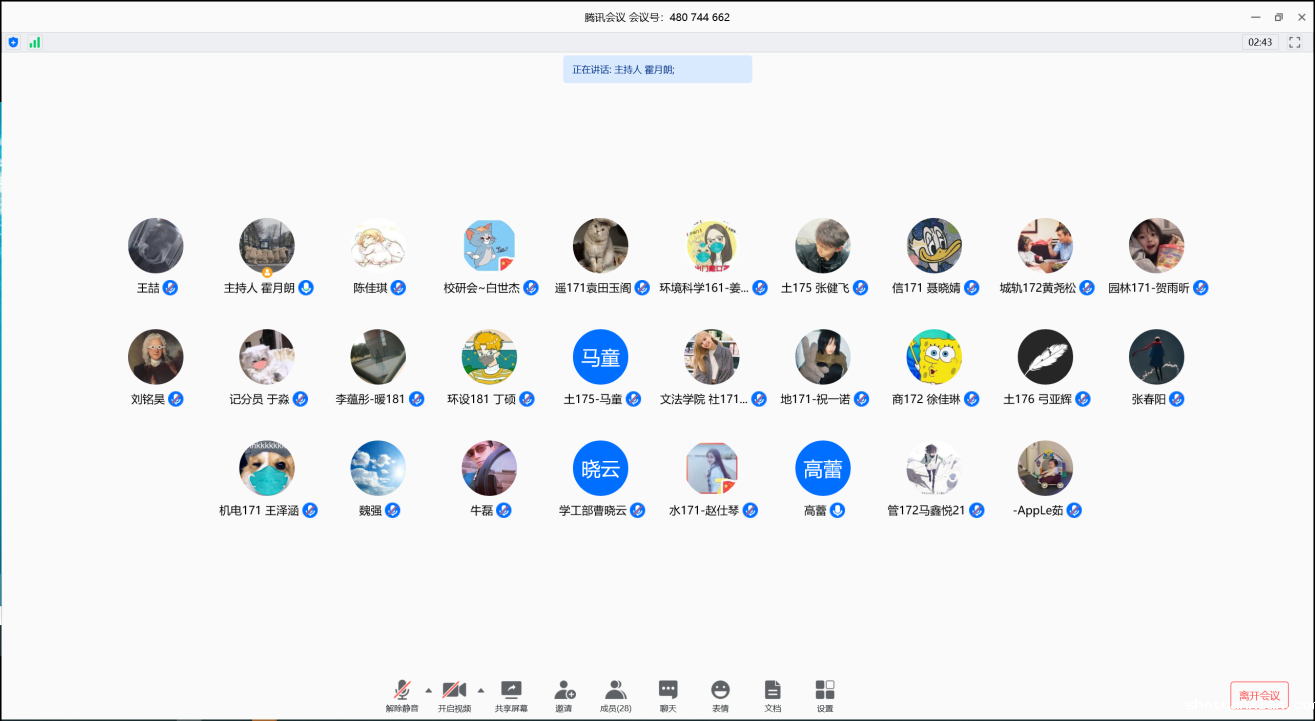Click the 02:43 meeting timer
1316x721 pixels.
tap(1260, 42)
